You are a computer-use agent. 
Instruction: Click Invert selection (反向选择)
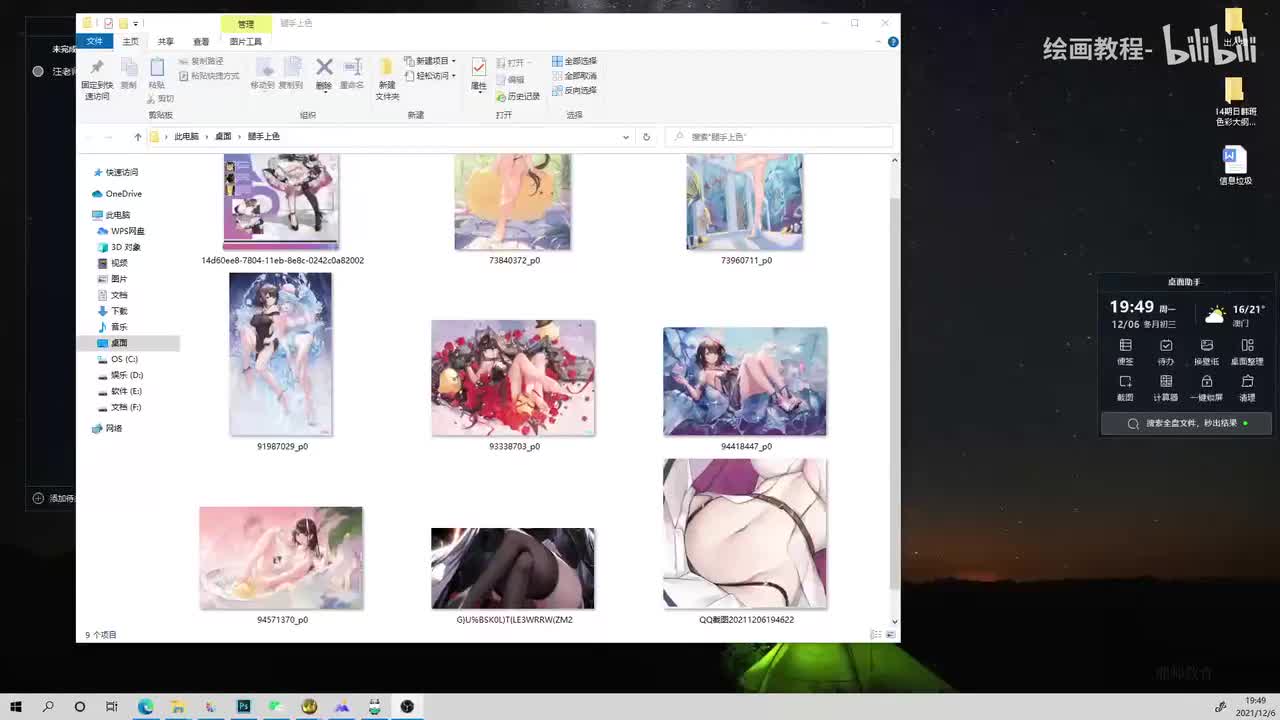pyautogui.click(x=574, y=90)
